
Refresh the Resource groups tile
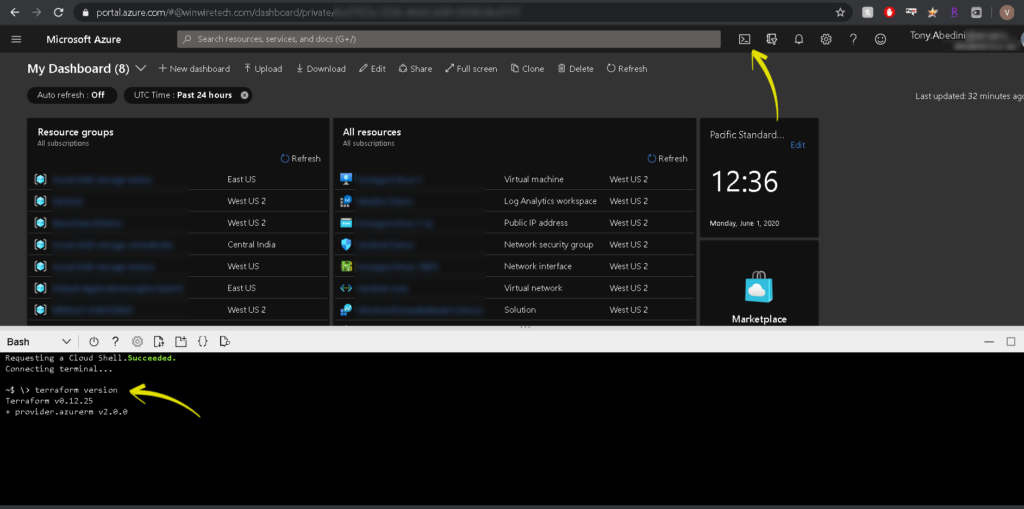coord(300,159)
